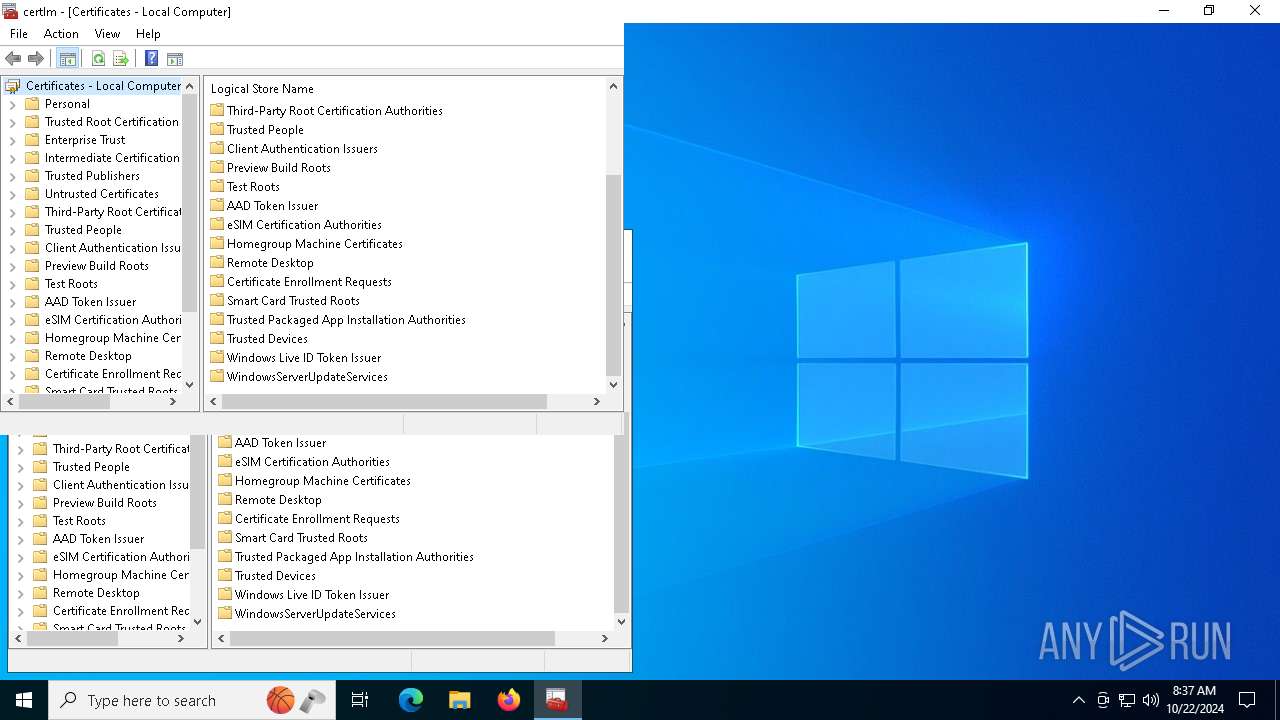Screen dimensions: 1280x720
Task: Click the Forward arrow toolbar icon
Action: tap(36, 59)
